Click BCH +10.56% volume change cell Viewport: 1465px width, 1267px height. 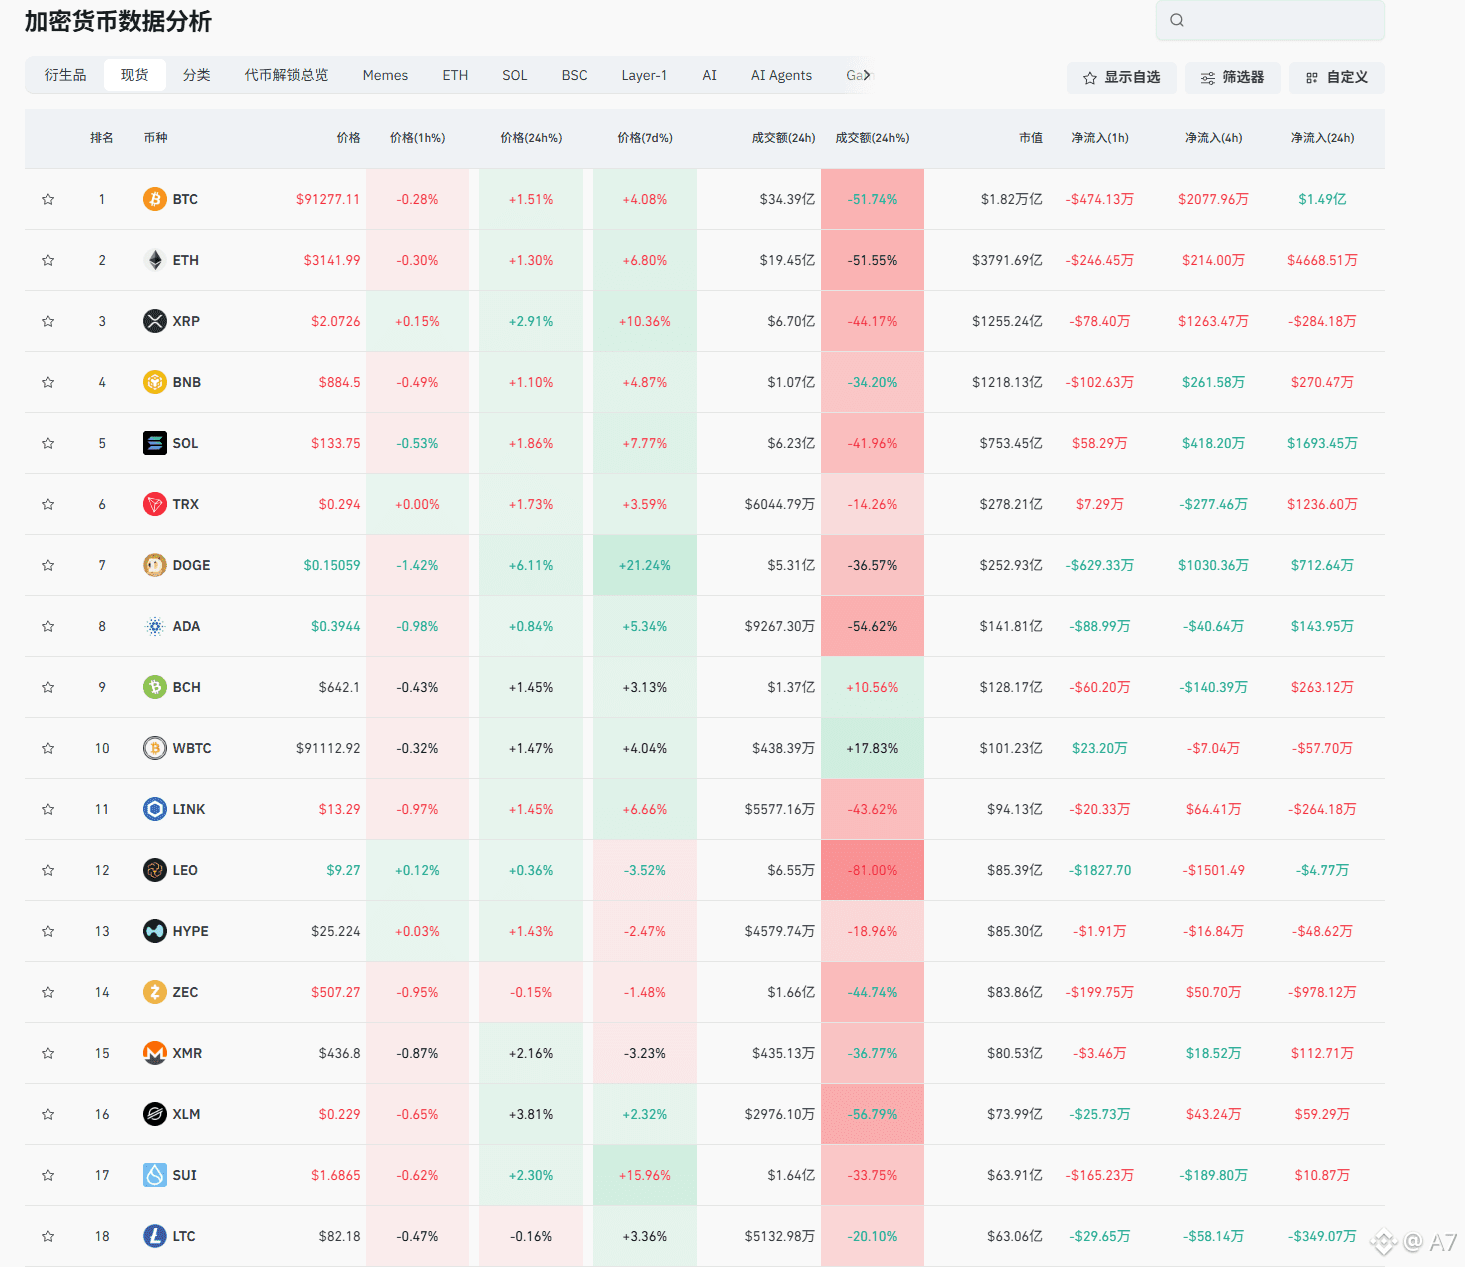(872, 687)
